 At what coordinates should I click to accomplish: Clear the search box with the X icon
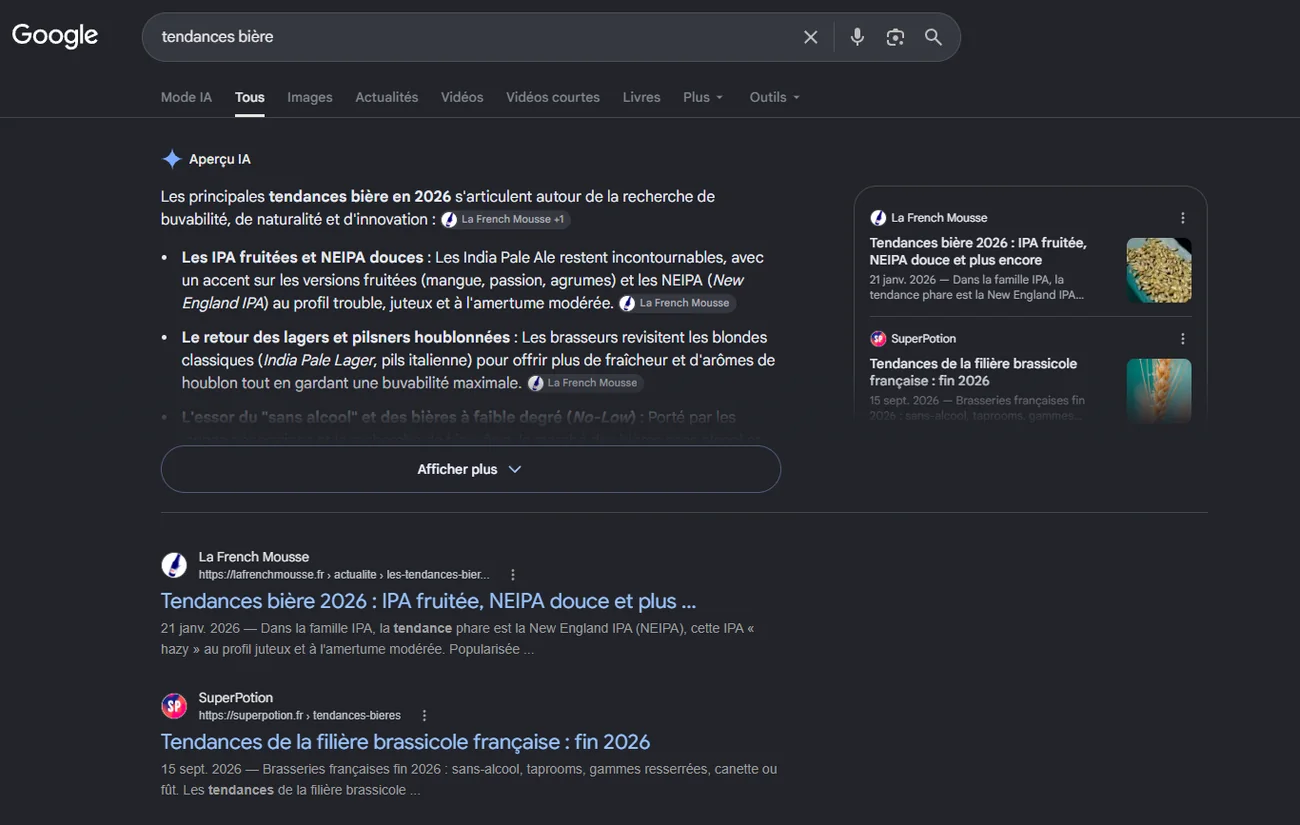[x=811, y=37]
